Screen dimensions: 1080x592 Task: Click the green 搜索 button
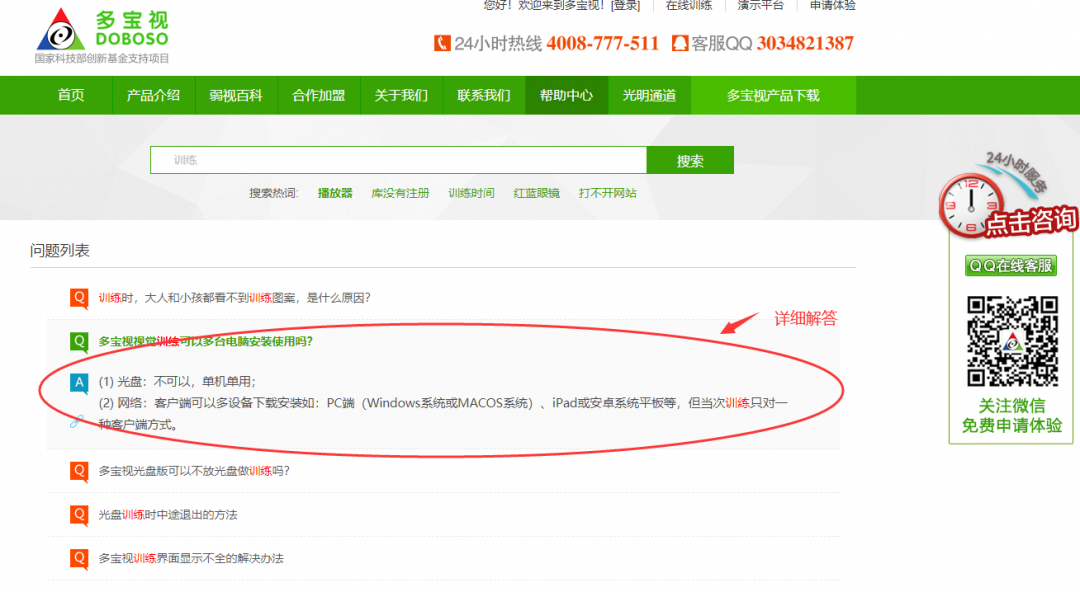coord(690,161)
